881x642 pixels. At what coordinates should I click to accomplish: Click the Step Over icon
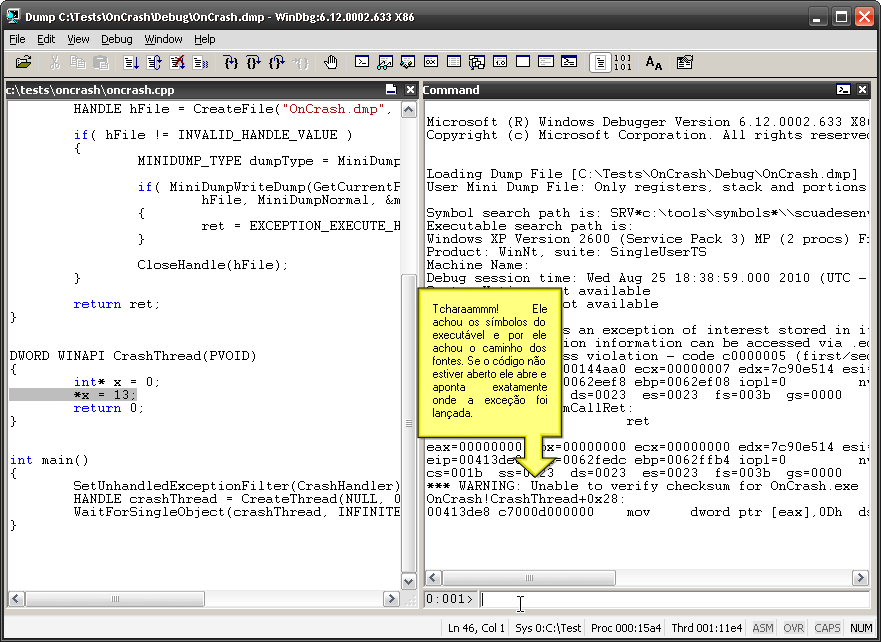pos(254,63)
